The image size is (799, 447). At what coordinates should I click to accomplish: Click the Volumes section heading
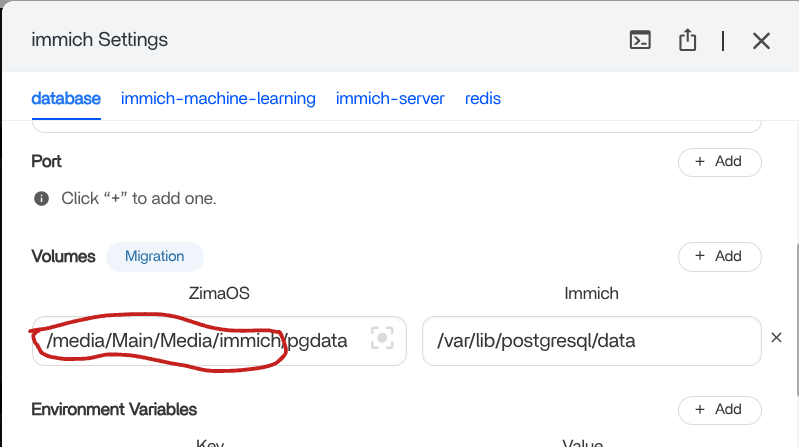63,256
